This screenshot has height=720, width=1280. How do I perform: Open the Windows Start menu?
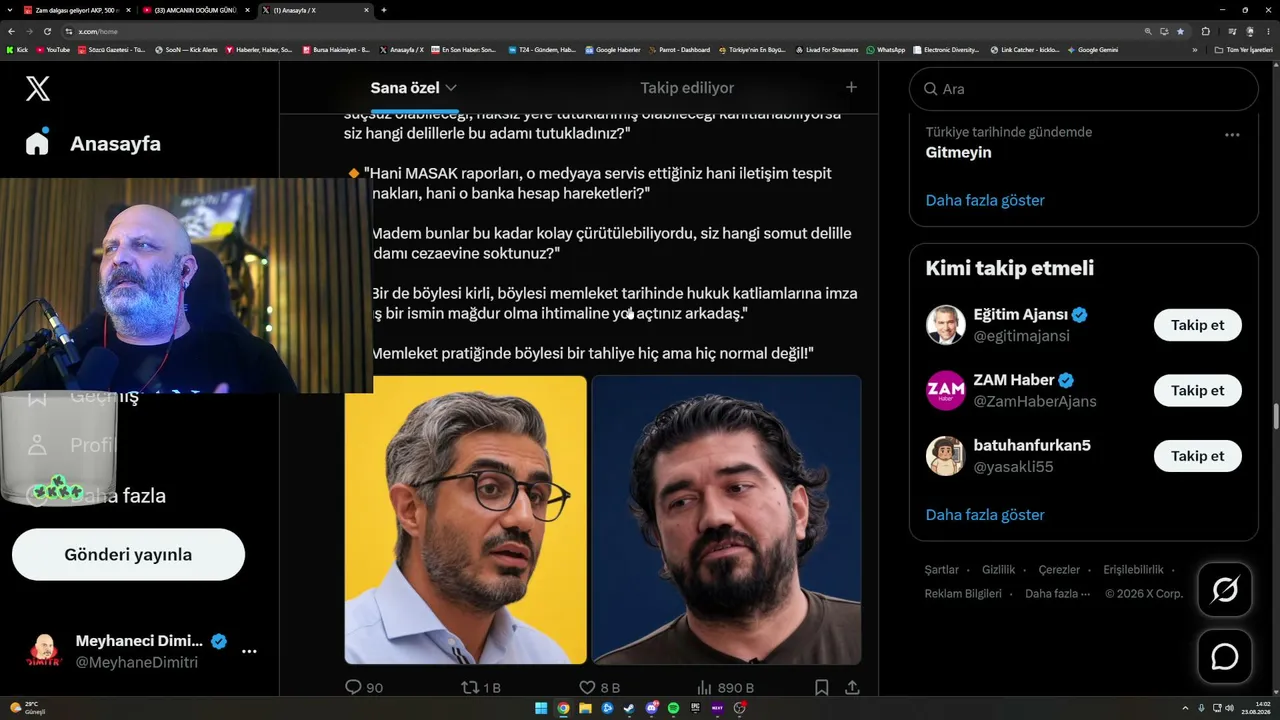(541, 708)
